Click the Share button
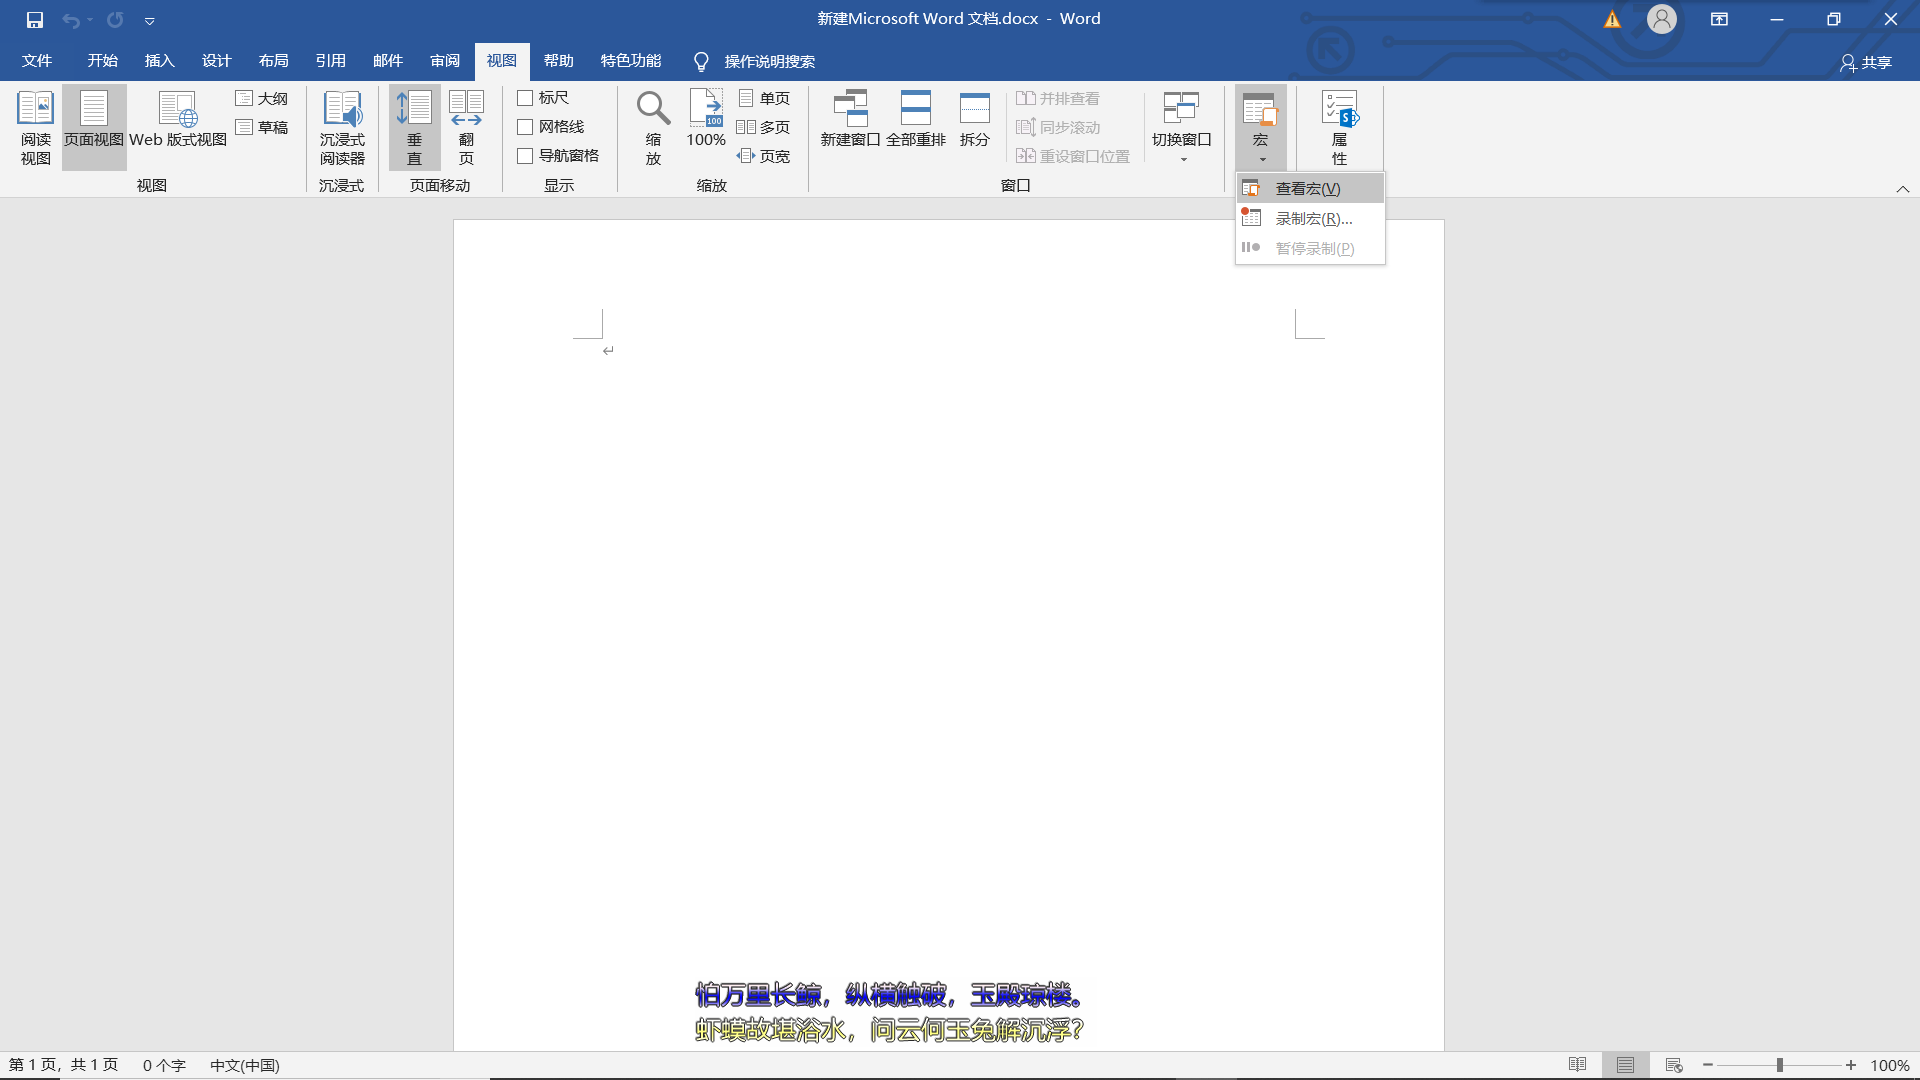Image resolution: width=1920 pixels, height=1080 pixels. [1866, 62]
